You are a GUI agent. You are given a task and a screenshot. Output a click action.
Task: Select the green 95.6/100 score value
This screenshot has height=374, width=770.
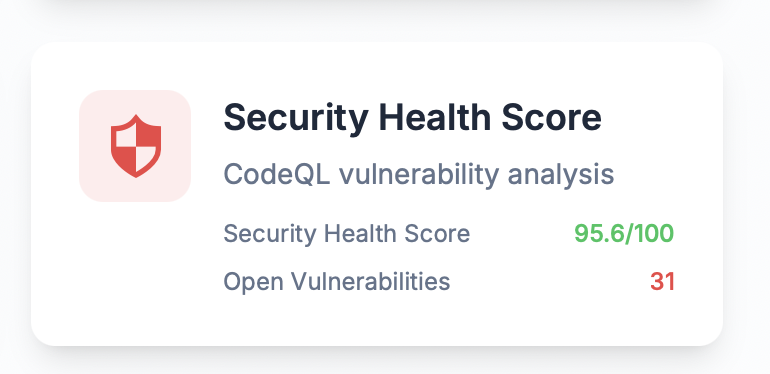click(x=624, y=234)
